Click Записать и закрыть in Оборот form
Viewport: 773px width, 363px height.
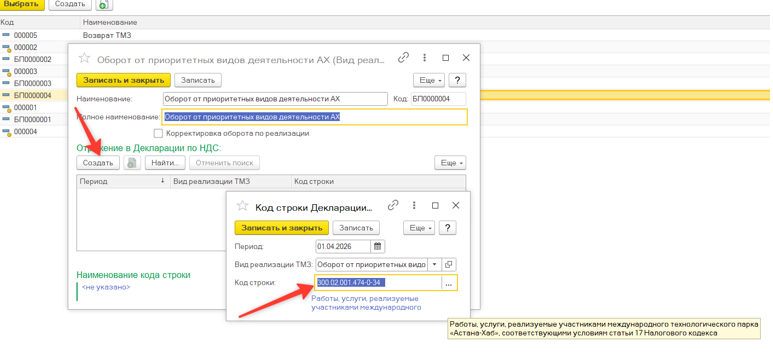123,80
